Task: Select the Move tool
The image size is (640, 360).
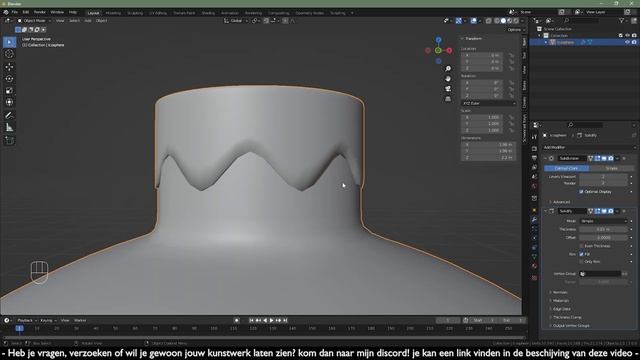Action: (x=9, y=67)
